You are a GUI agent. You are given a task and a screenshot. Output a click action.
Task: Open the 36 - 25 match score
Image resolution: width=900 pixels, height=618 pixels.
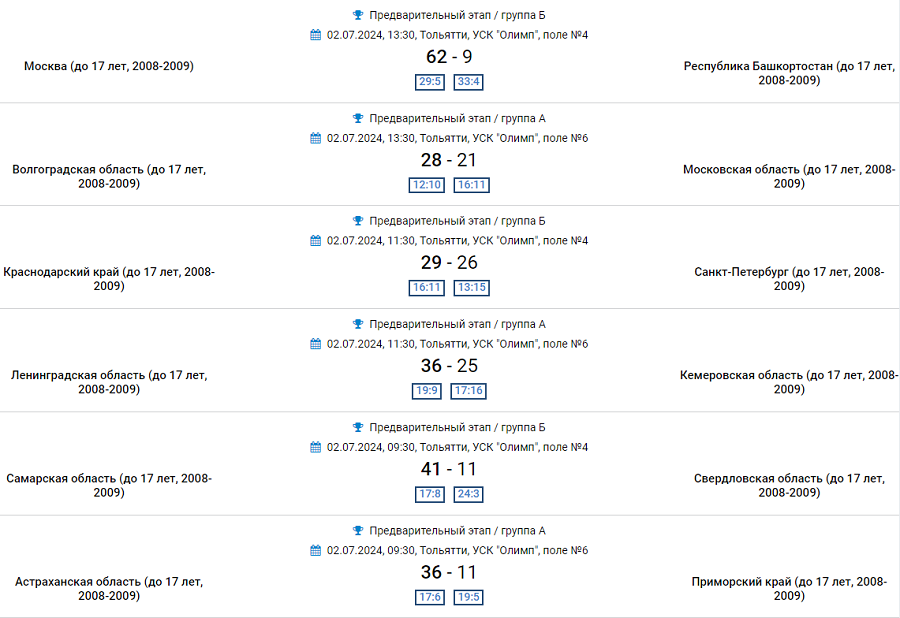click(449, 366)
